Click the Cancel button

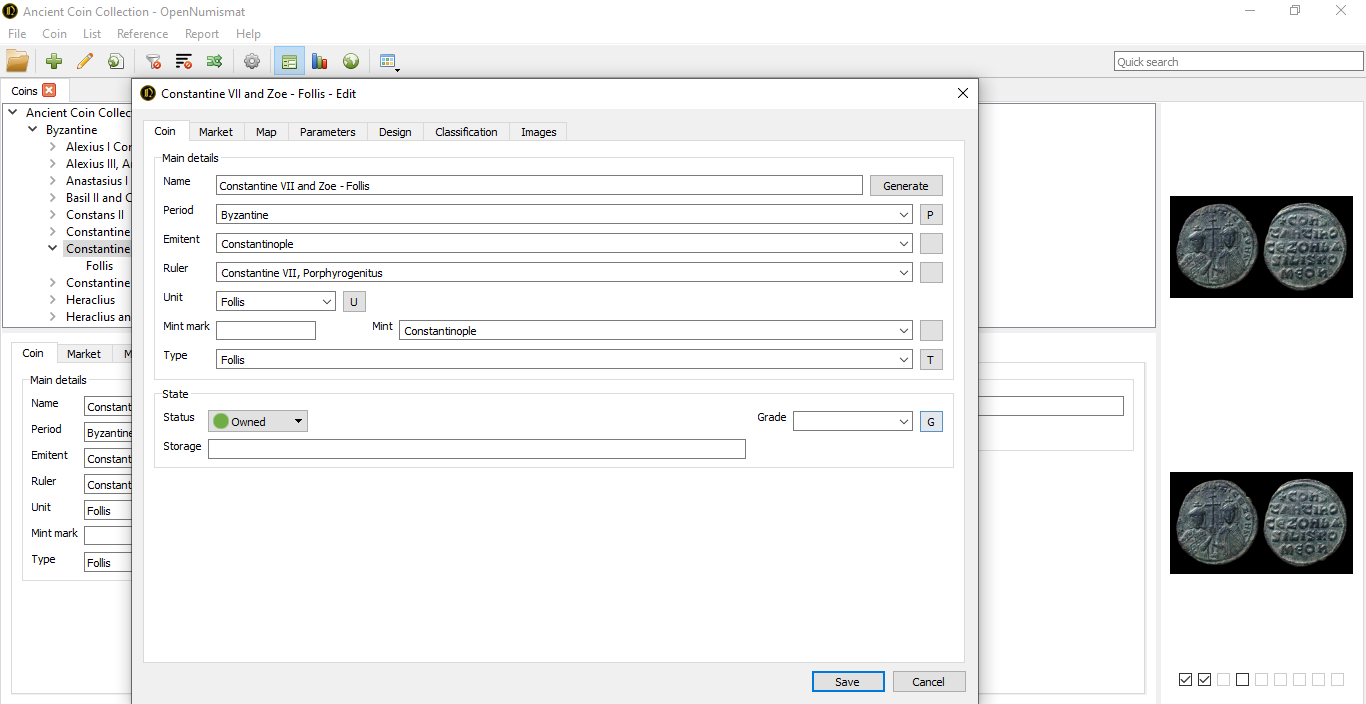click(x=929, y=681)
